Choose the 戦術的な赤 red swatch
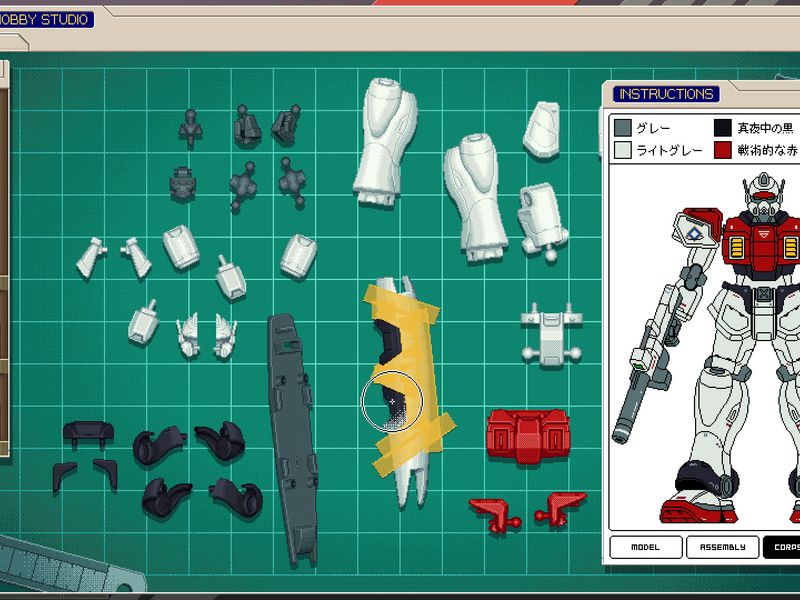Image resolution: width=800 pixels, height=600 pixels. tap(722, 151)
